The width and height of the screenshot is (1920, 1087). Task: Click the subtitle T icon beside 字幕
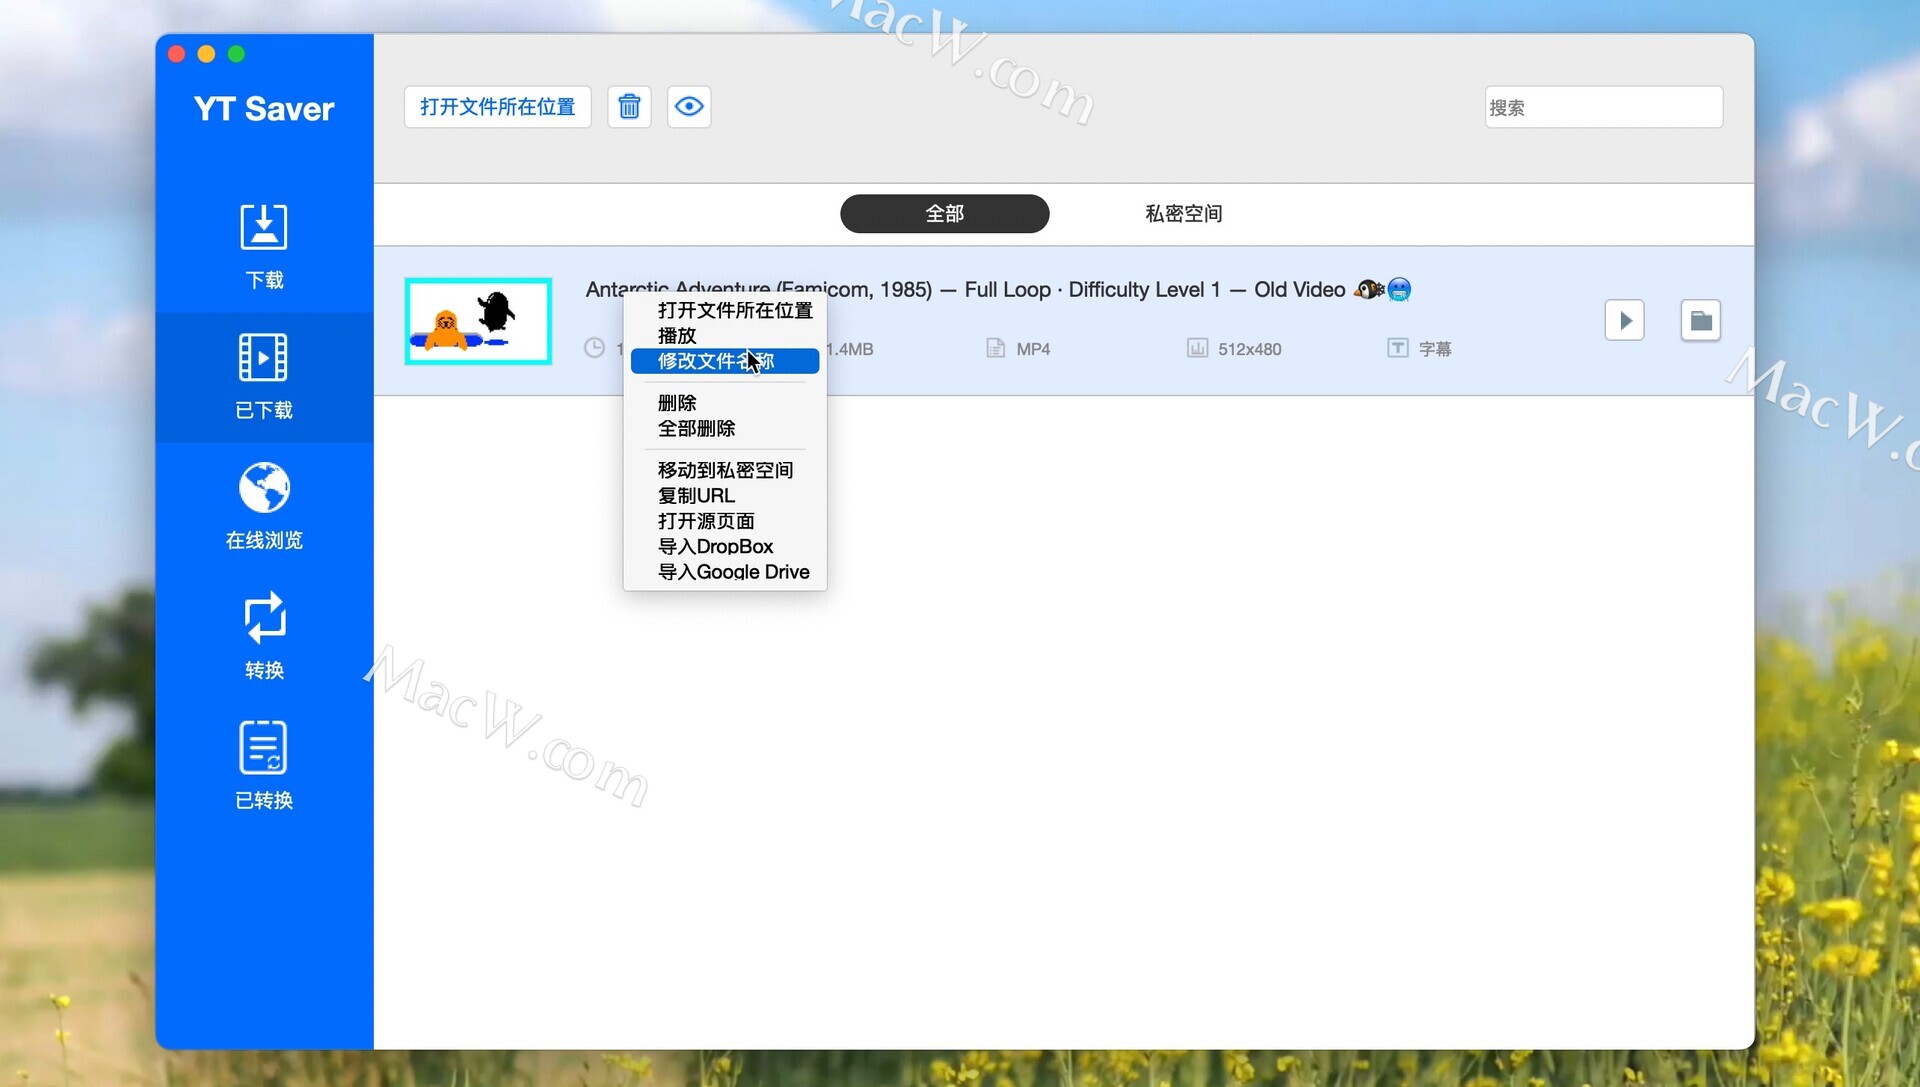(1397, 348)
